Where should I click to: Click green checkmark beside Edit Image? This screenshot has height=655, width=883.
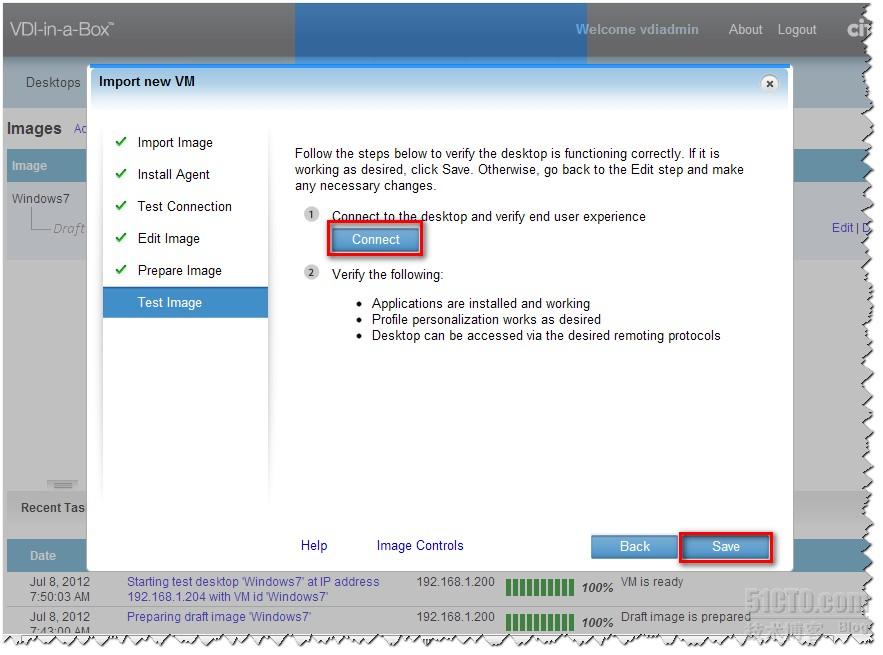121,238
